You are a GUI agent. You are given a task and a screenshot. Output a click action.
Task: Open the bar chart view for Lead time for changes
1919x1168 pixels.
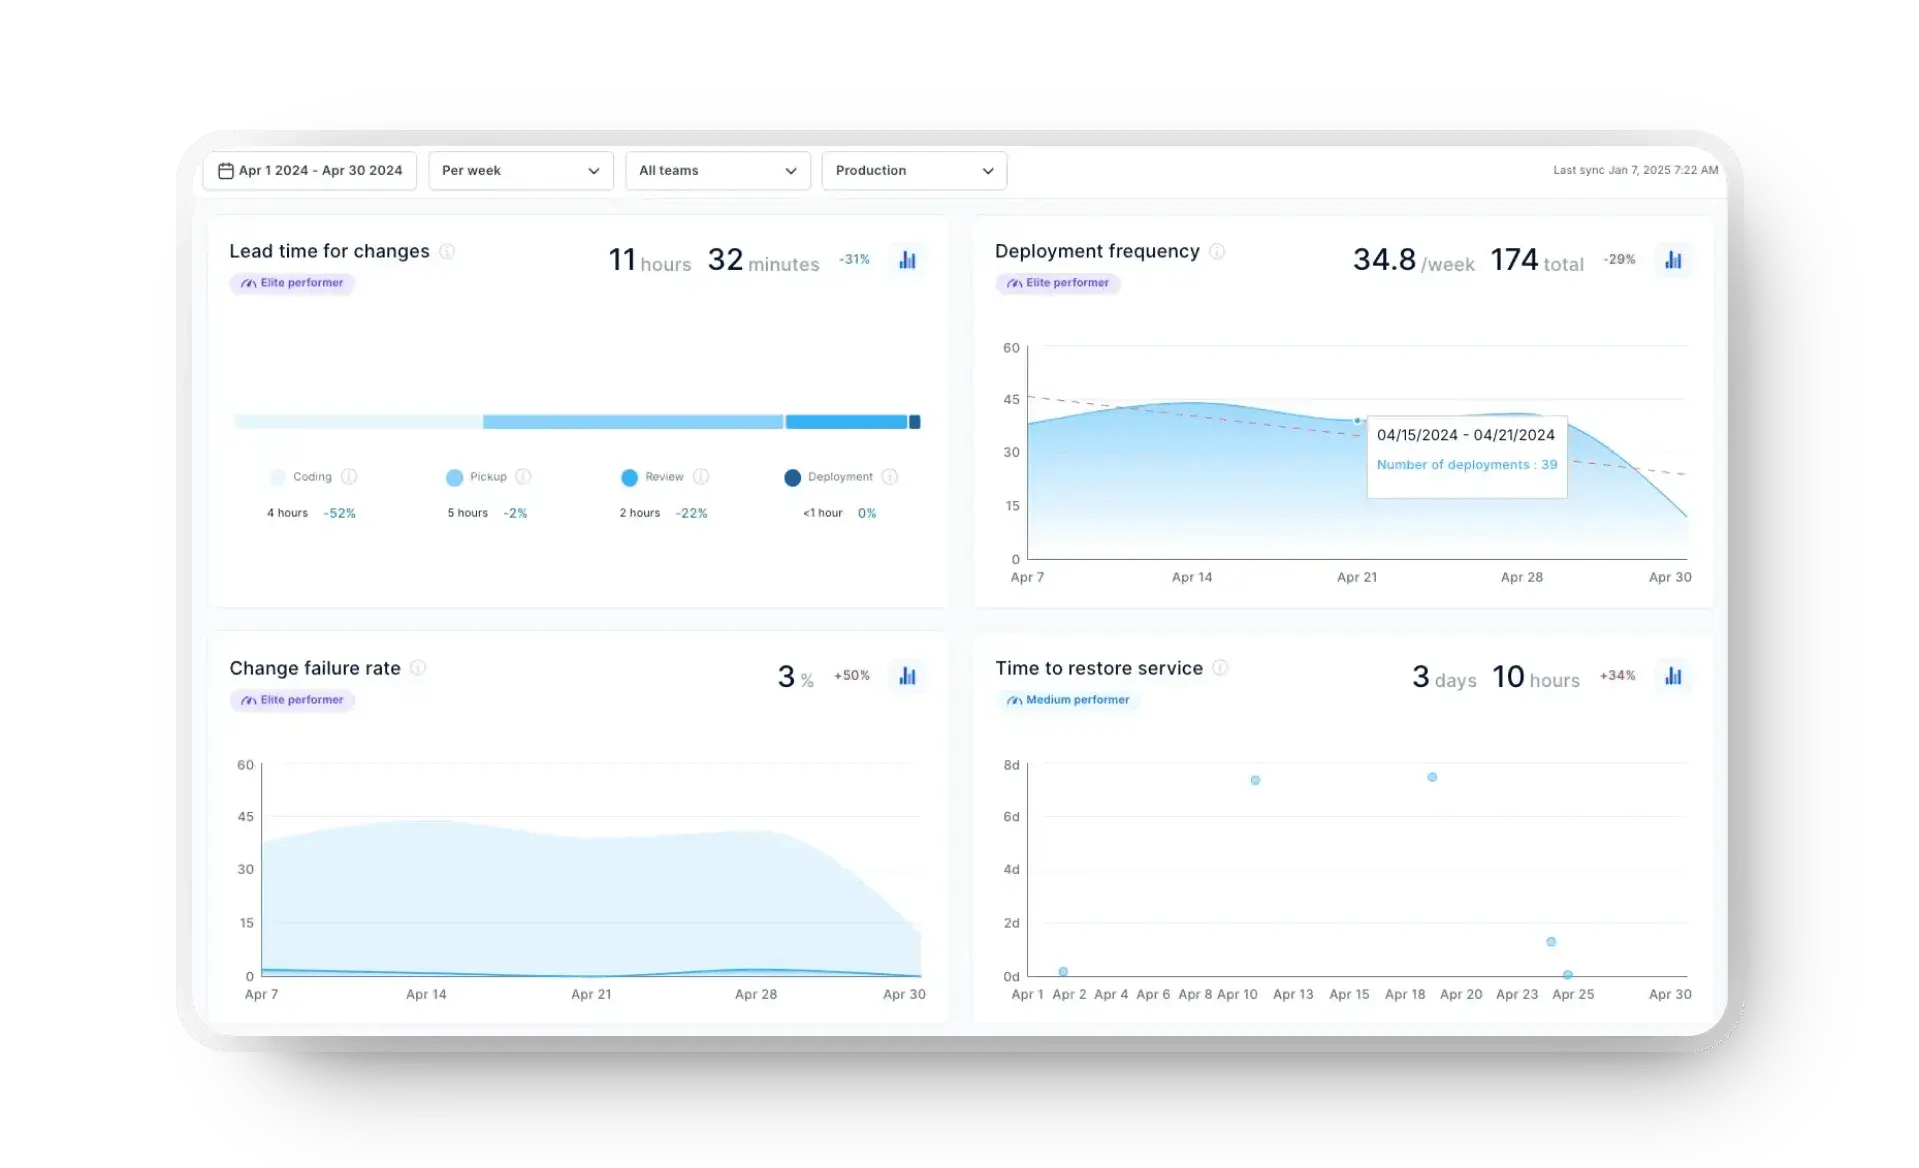click(907, 259)
